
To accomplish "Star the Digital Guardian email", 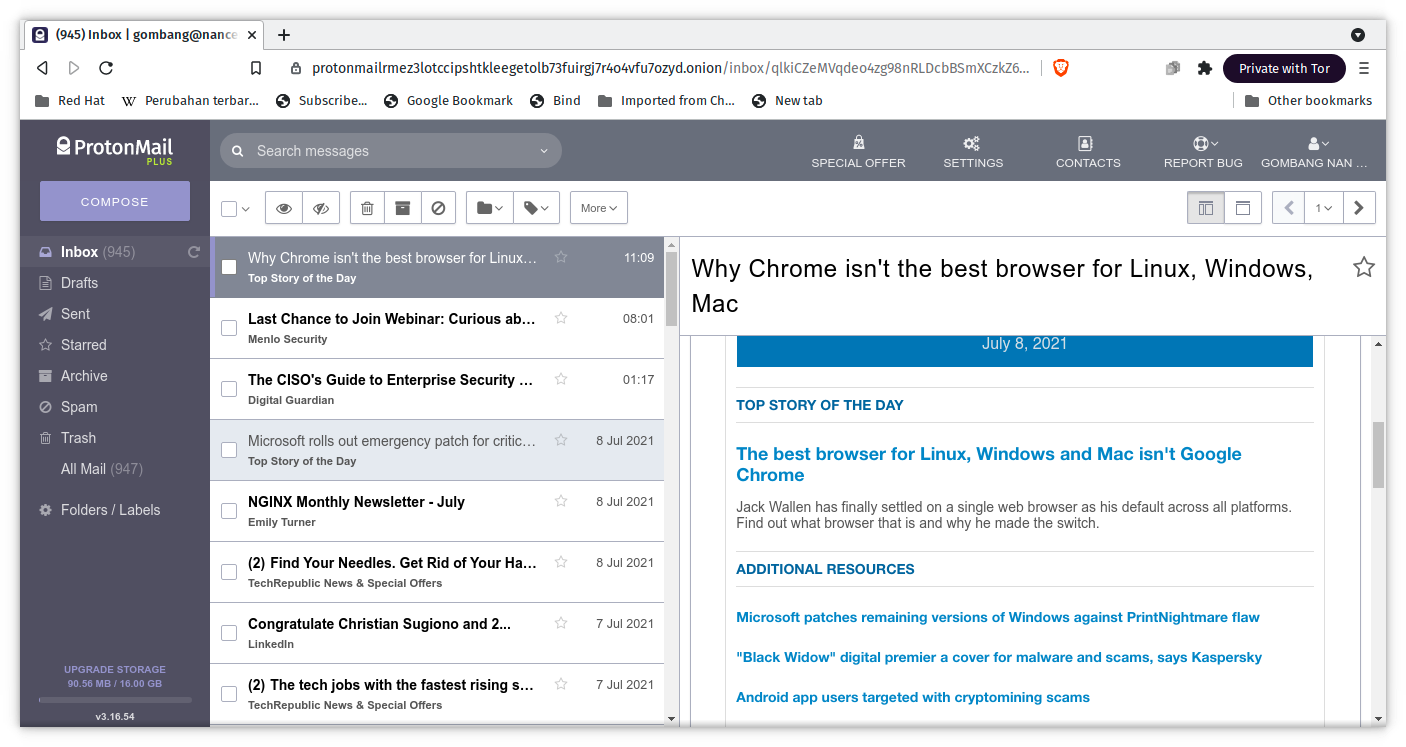I will pos(561,379).
